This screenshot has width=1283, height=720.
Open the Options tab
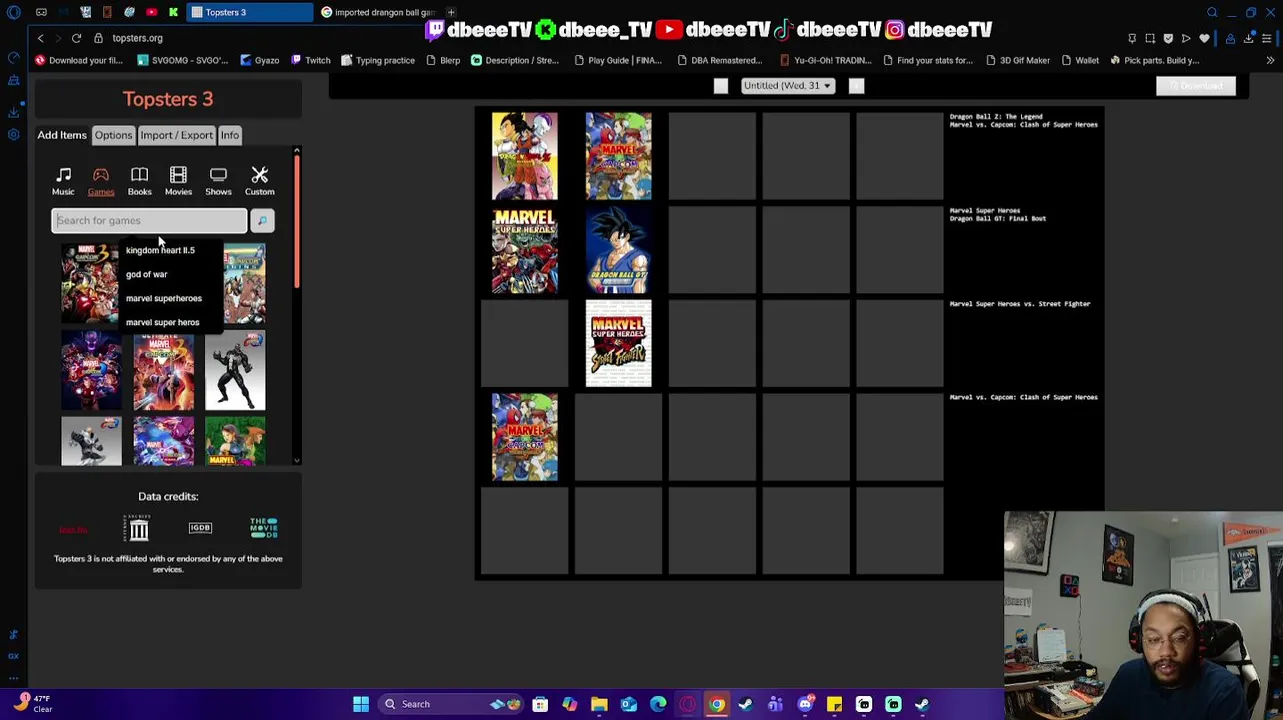tap(113, 135)
